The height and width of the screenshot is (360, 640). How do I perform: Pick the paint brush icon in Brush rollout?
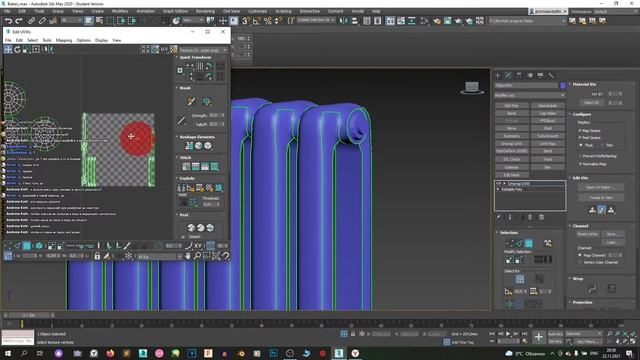click(191, 101)
